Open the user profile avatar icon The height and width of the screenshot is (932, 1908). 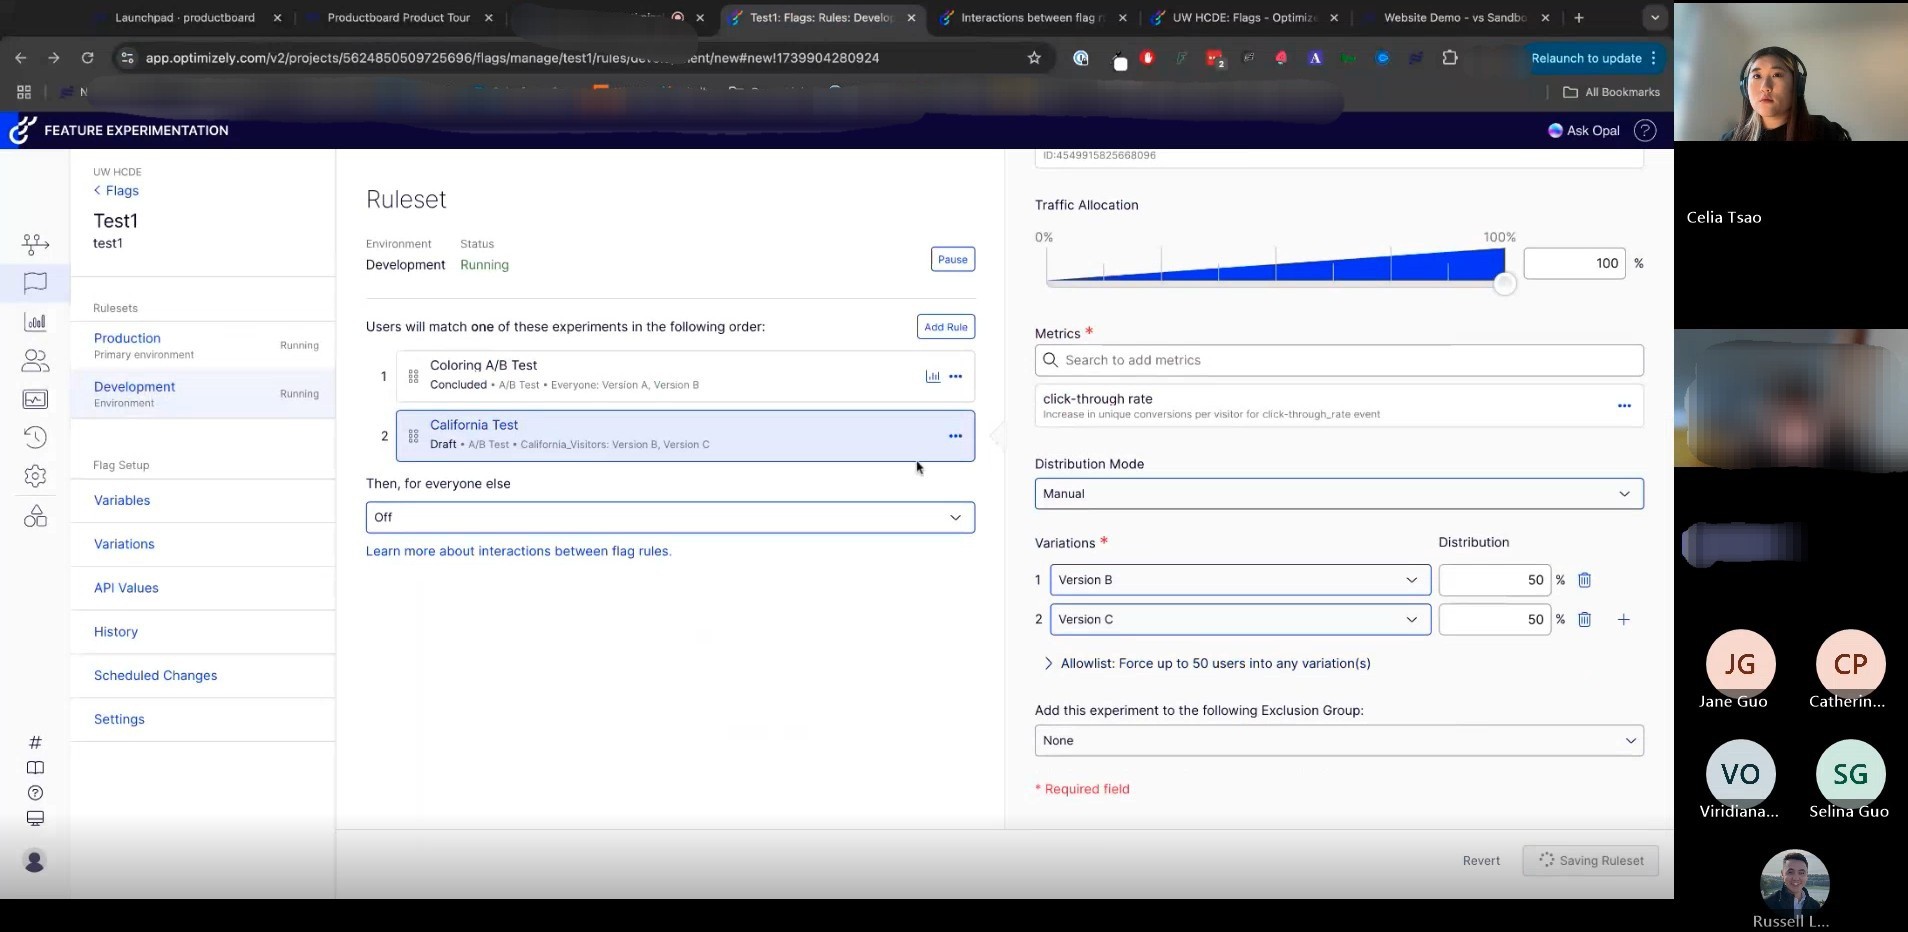click(x=35, y=861)
